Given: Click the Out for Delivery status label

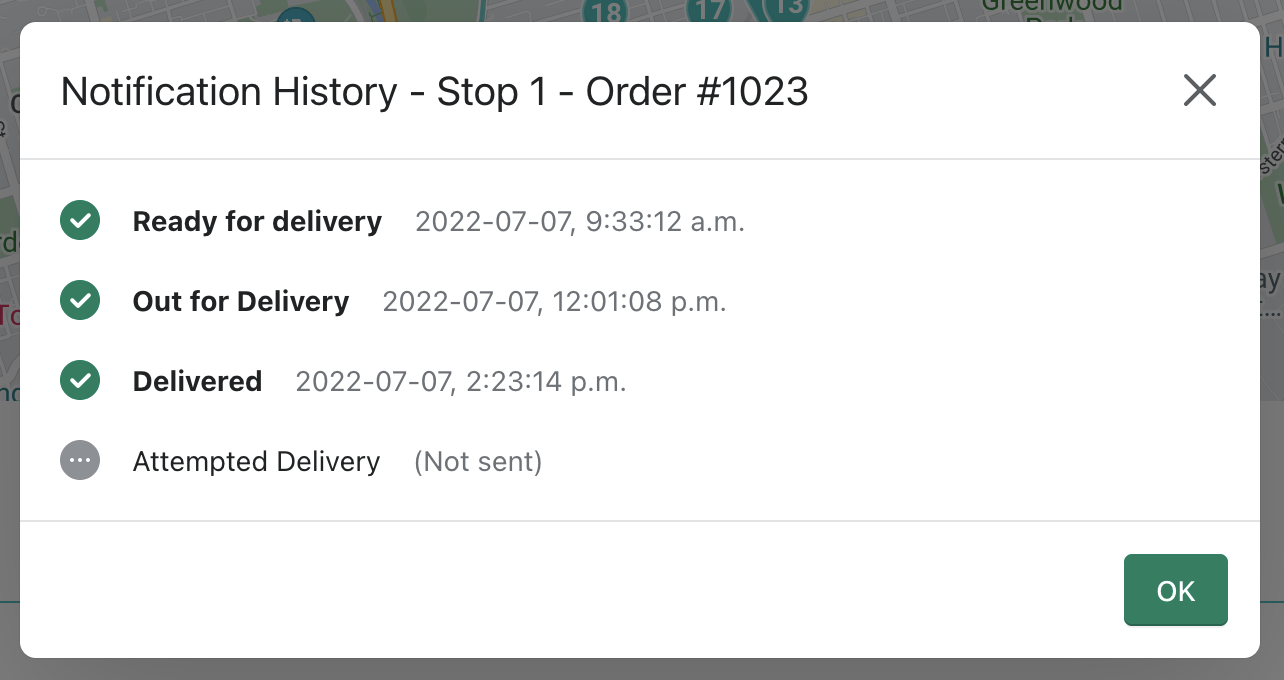Looking at the screenshot, I should (240, 301).
